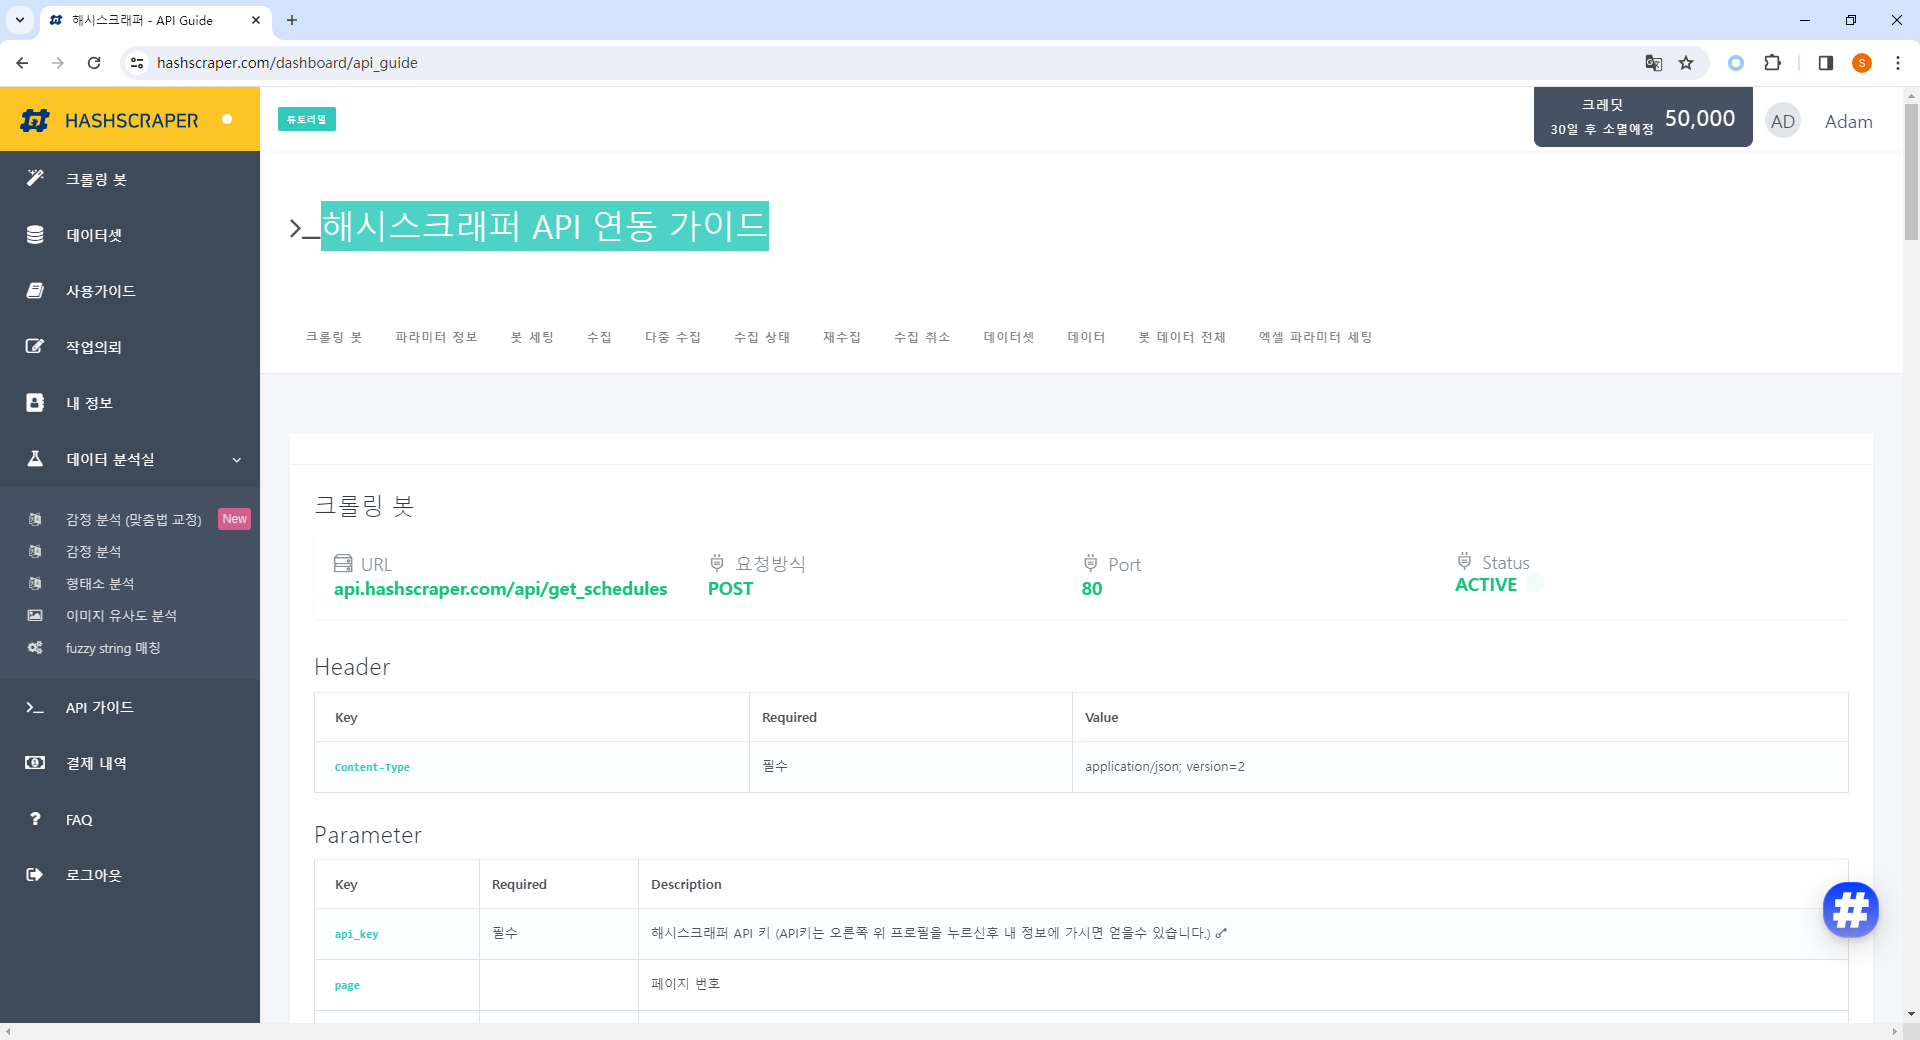Image resolution: width=1920 pixels, height=1040 pixels.
Task: Reload the page
Action: (94, 63)
